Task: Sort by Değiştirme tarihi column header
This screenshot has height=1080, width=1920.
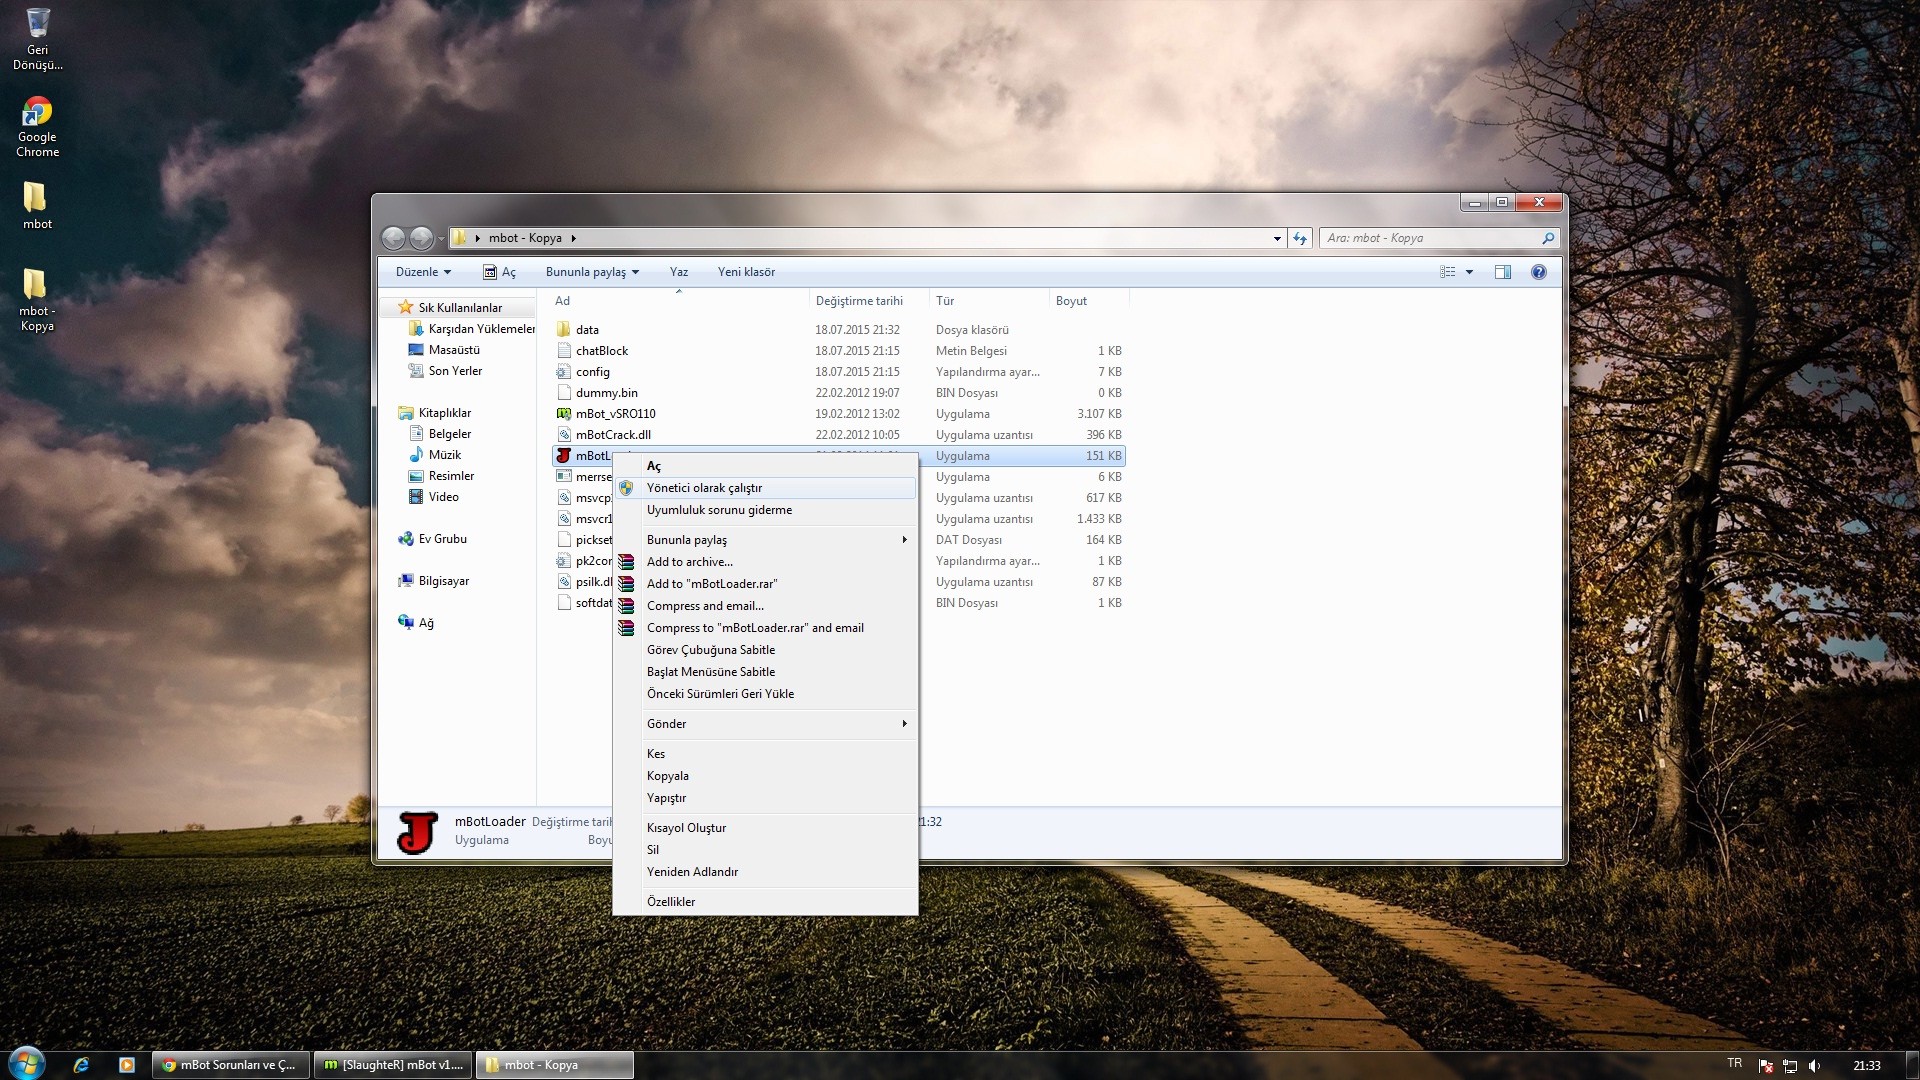Action: coord(869,301)
